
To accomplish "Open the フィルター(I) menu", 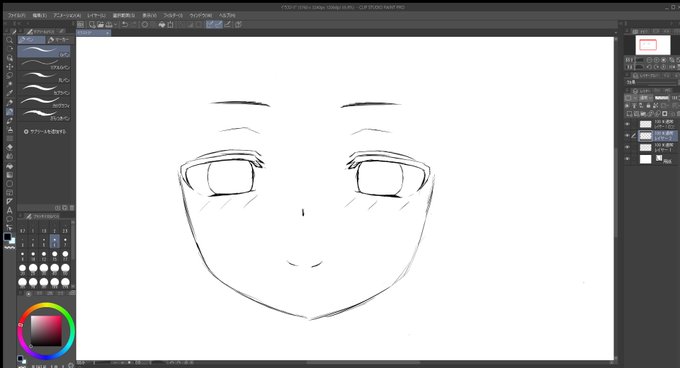I will [x=173, y=15].
